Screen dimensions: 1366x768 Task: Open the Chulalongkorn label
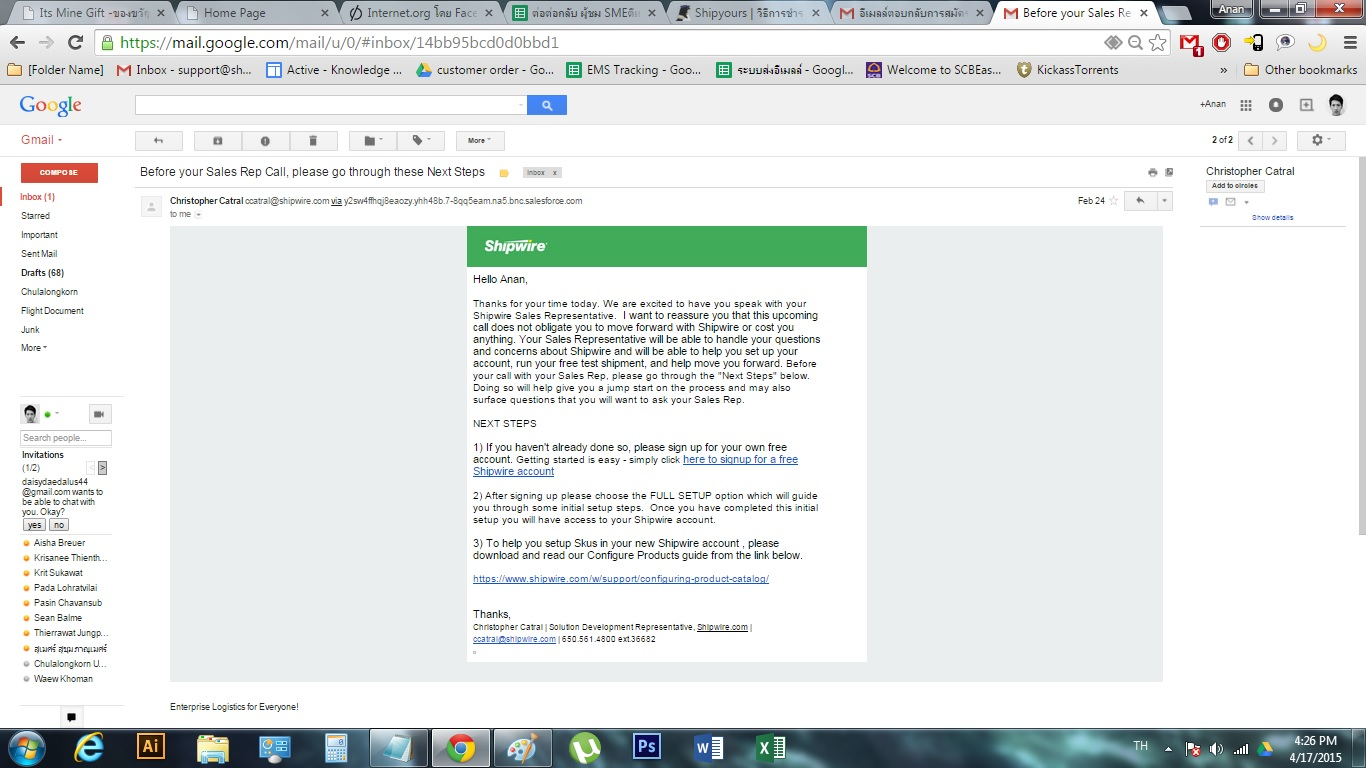point(49,292)
